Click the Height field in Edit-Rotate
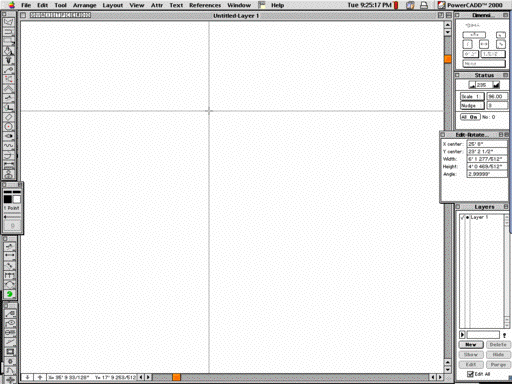The image size is (512, 384). (487, 166)
